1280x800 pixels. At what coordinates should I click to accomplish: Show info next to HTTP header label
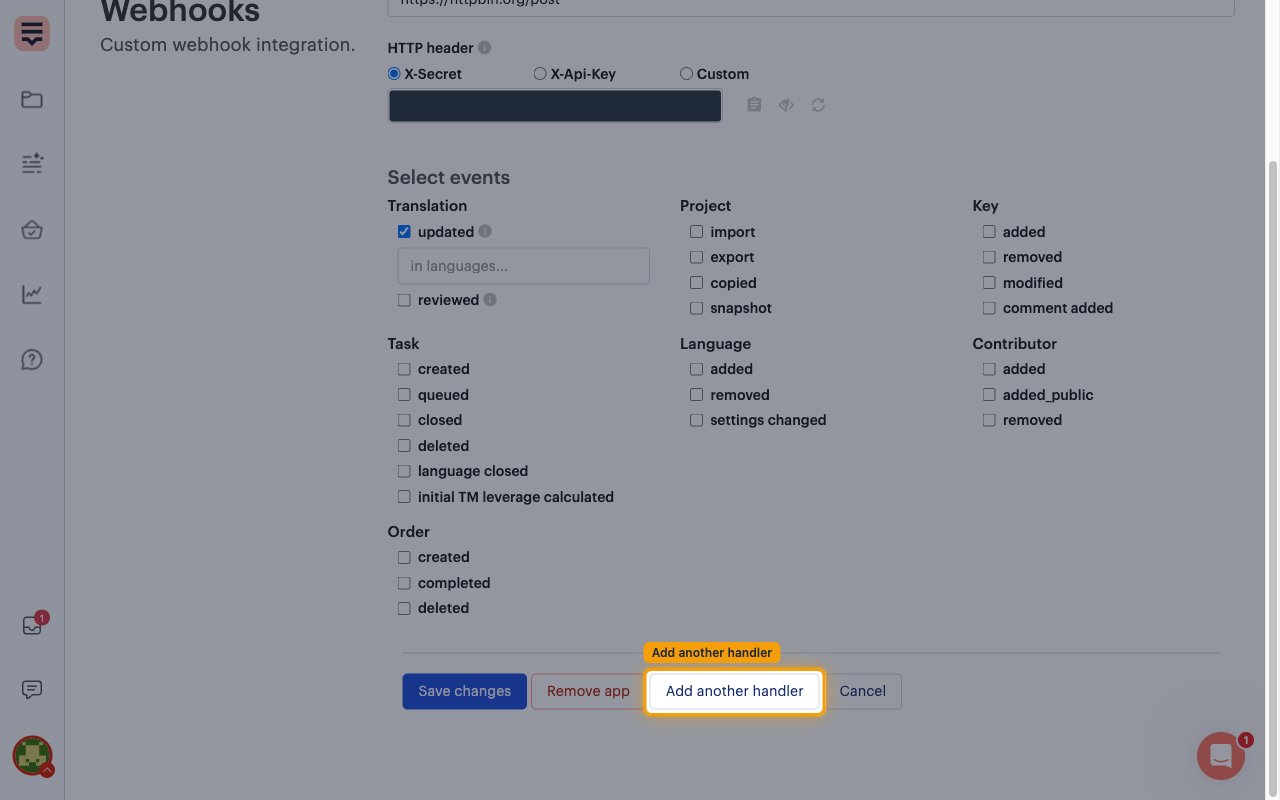tap(485, 48)
